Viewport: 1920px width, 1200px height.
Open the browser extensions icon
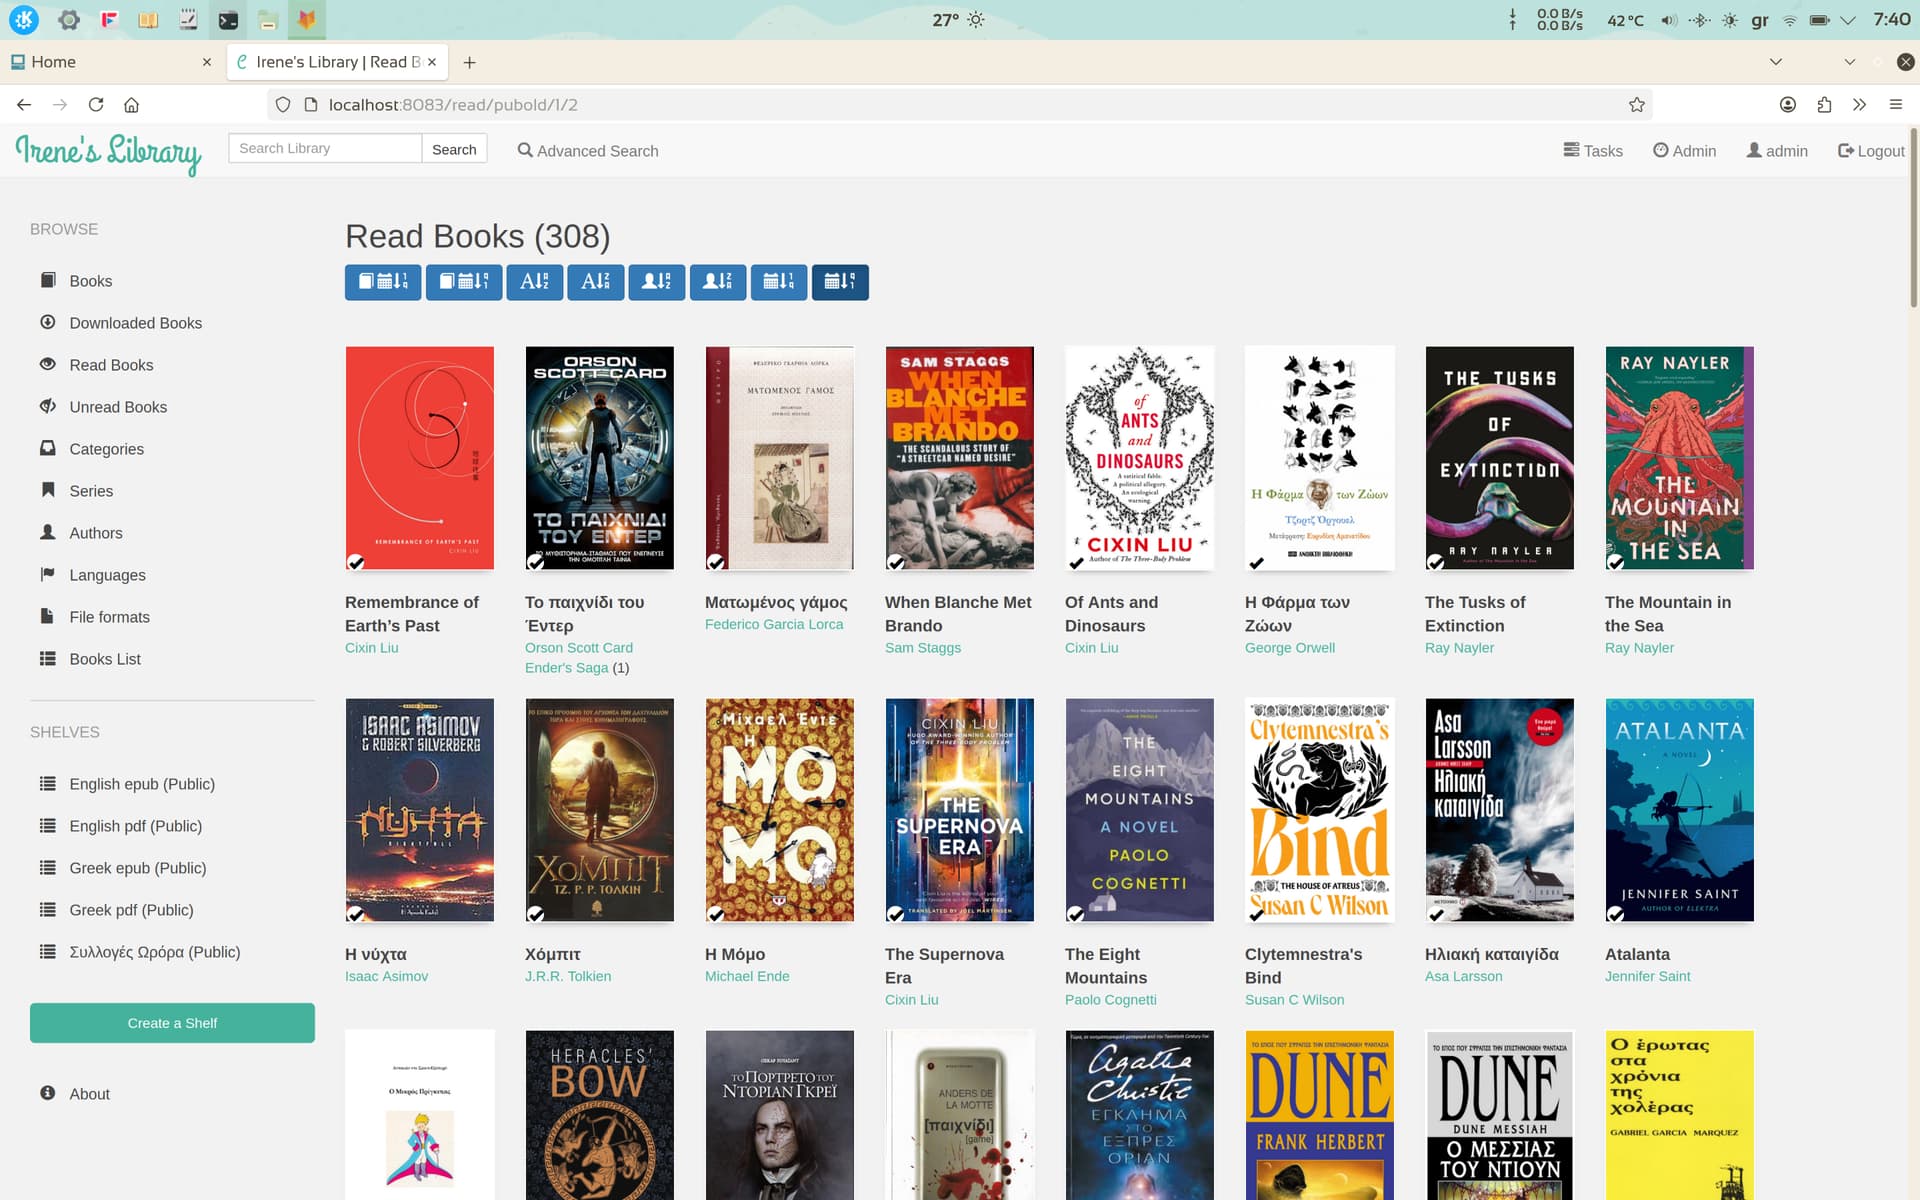tap(1824, 105)
